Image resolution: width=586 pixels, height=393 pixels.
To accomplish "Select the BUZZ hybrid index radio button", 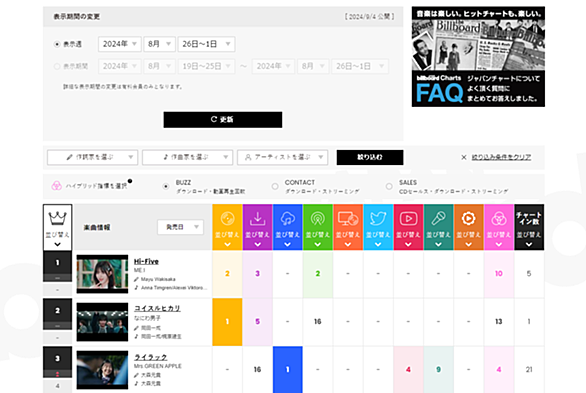I will pos(166,186).
